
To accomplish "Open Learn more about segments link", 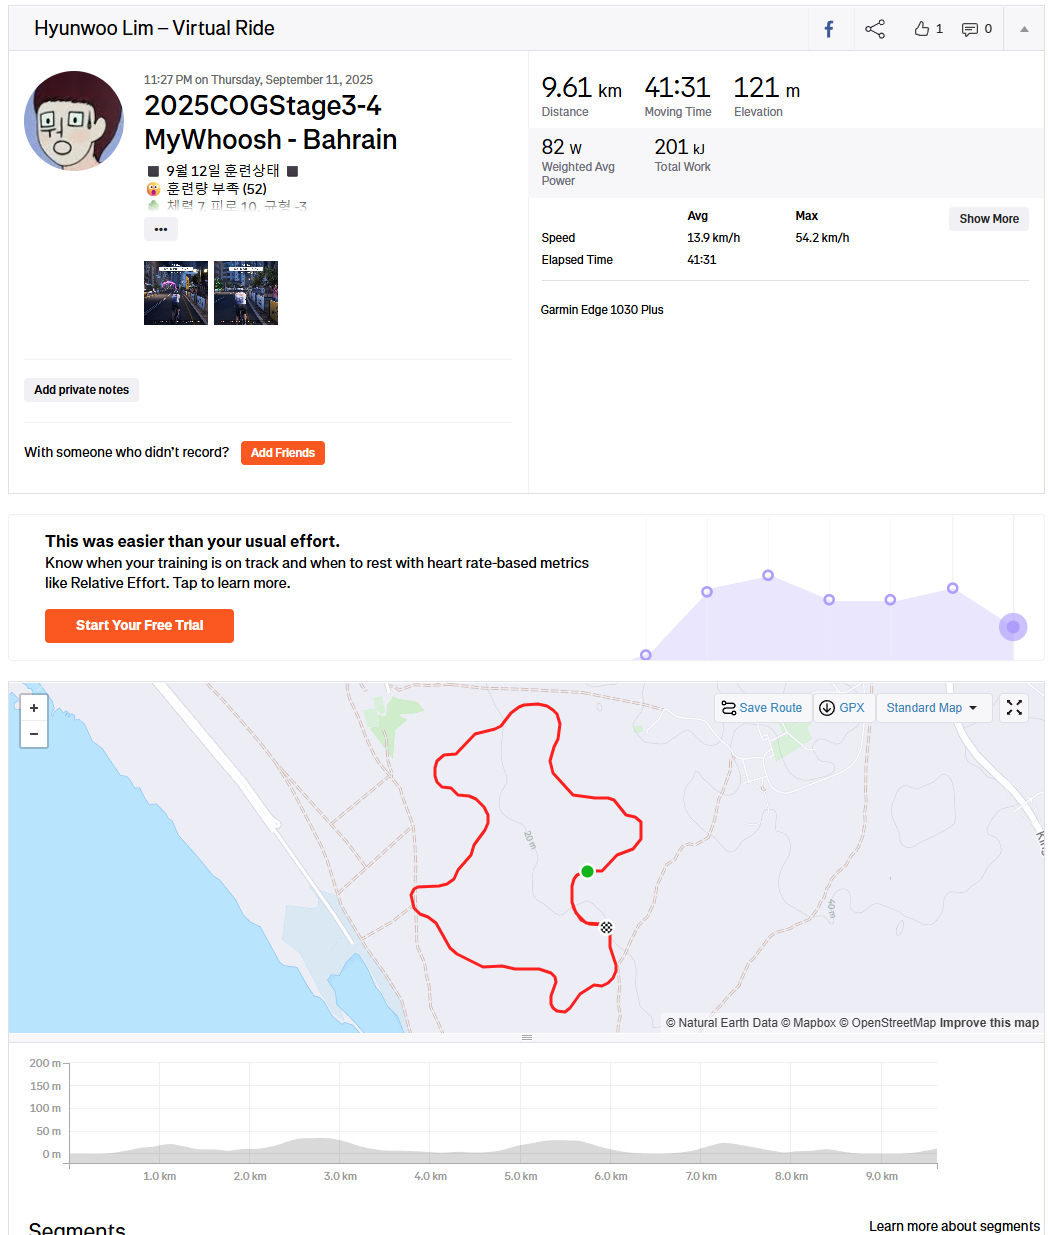I will (x=954, y=1226).
